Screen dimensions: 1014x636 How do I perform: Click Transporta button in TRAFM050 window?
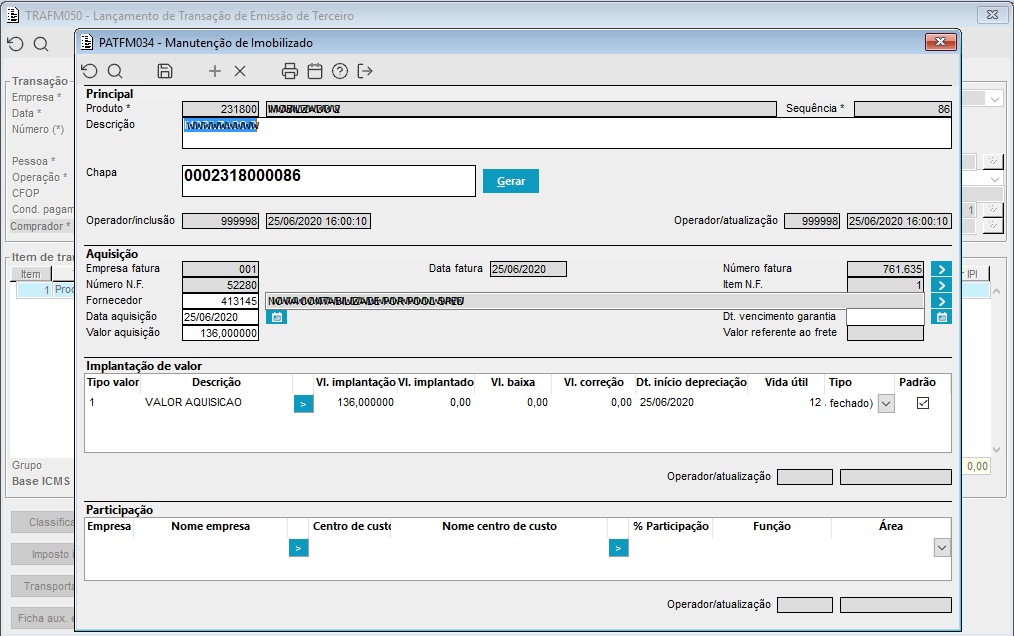43,586
